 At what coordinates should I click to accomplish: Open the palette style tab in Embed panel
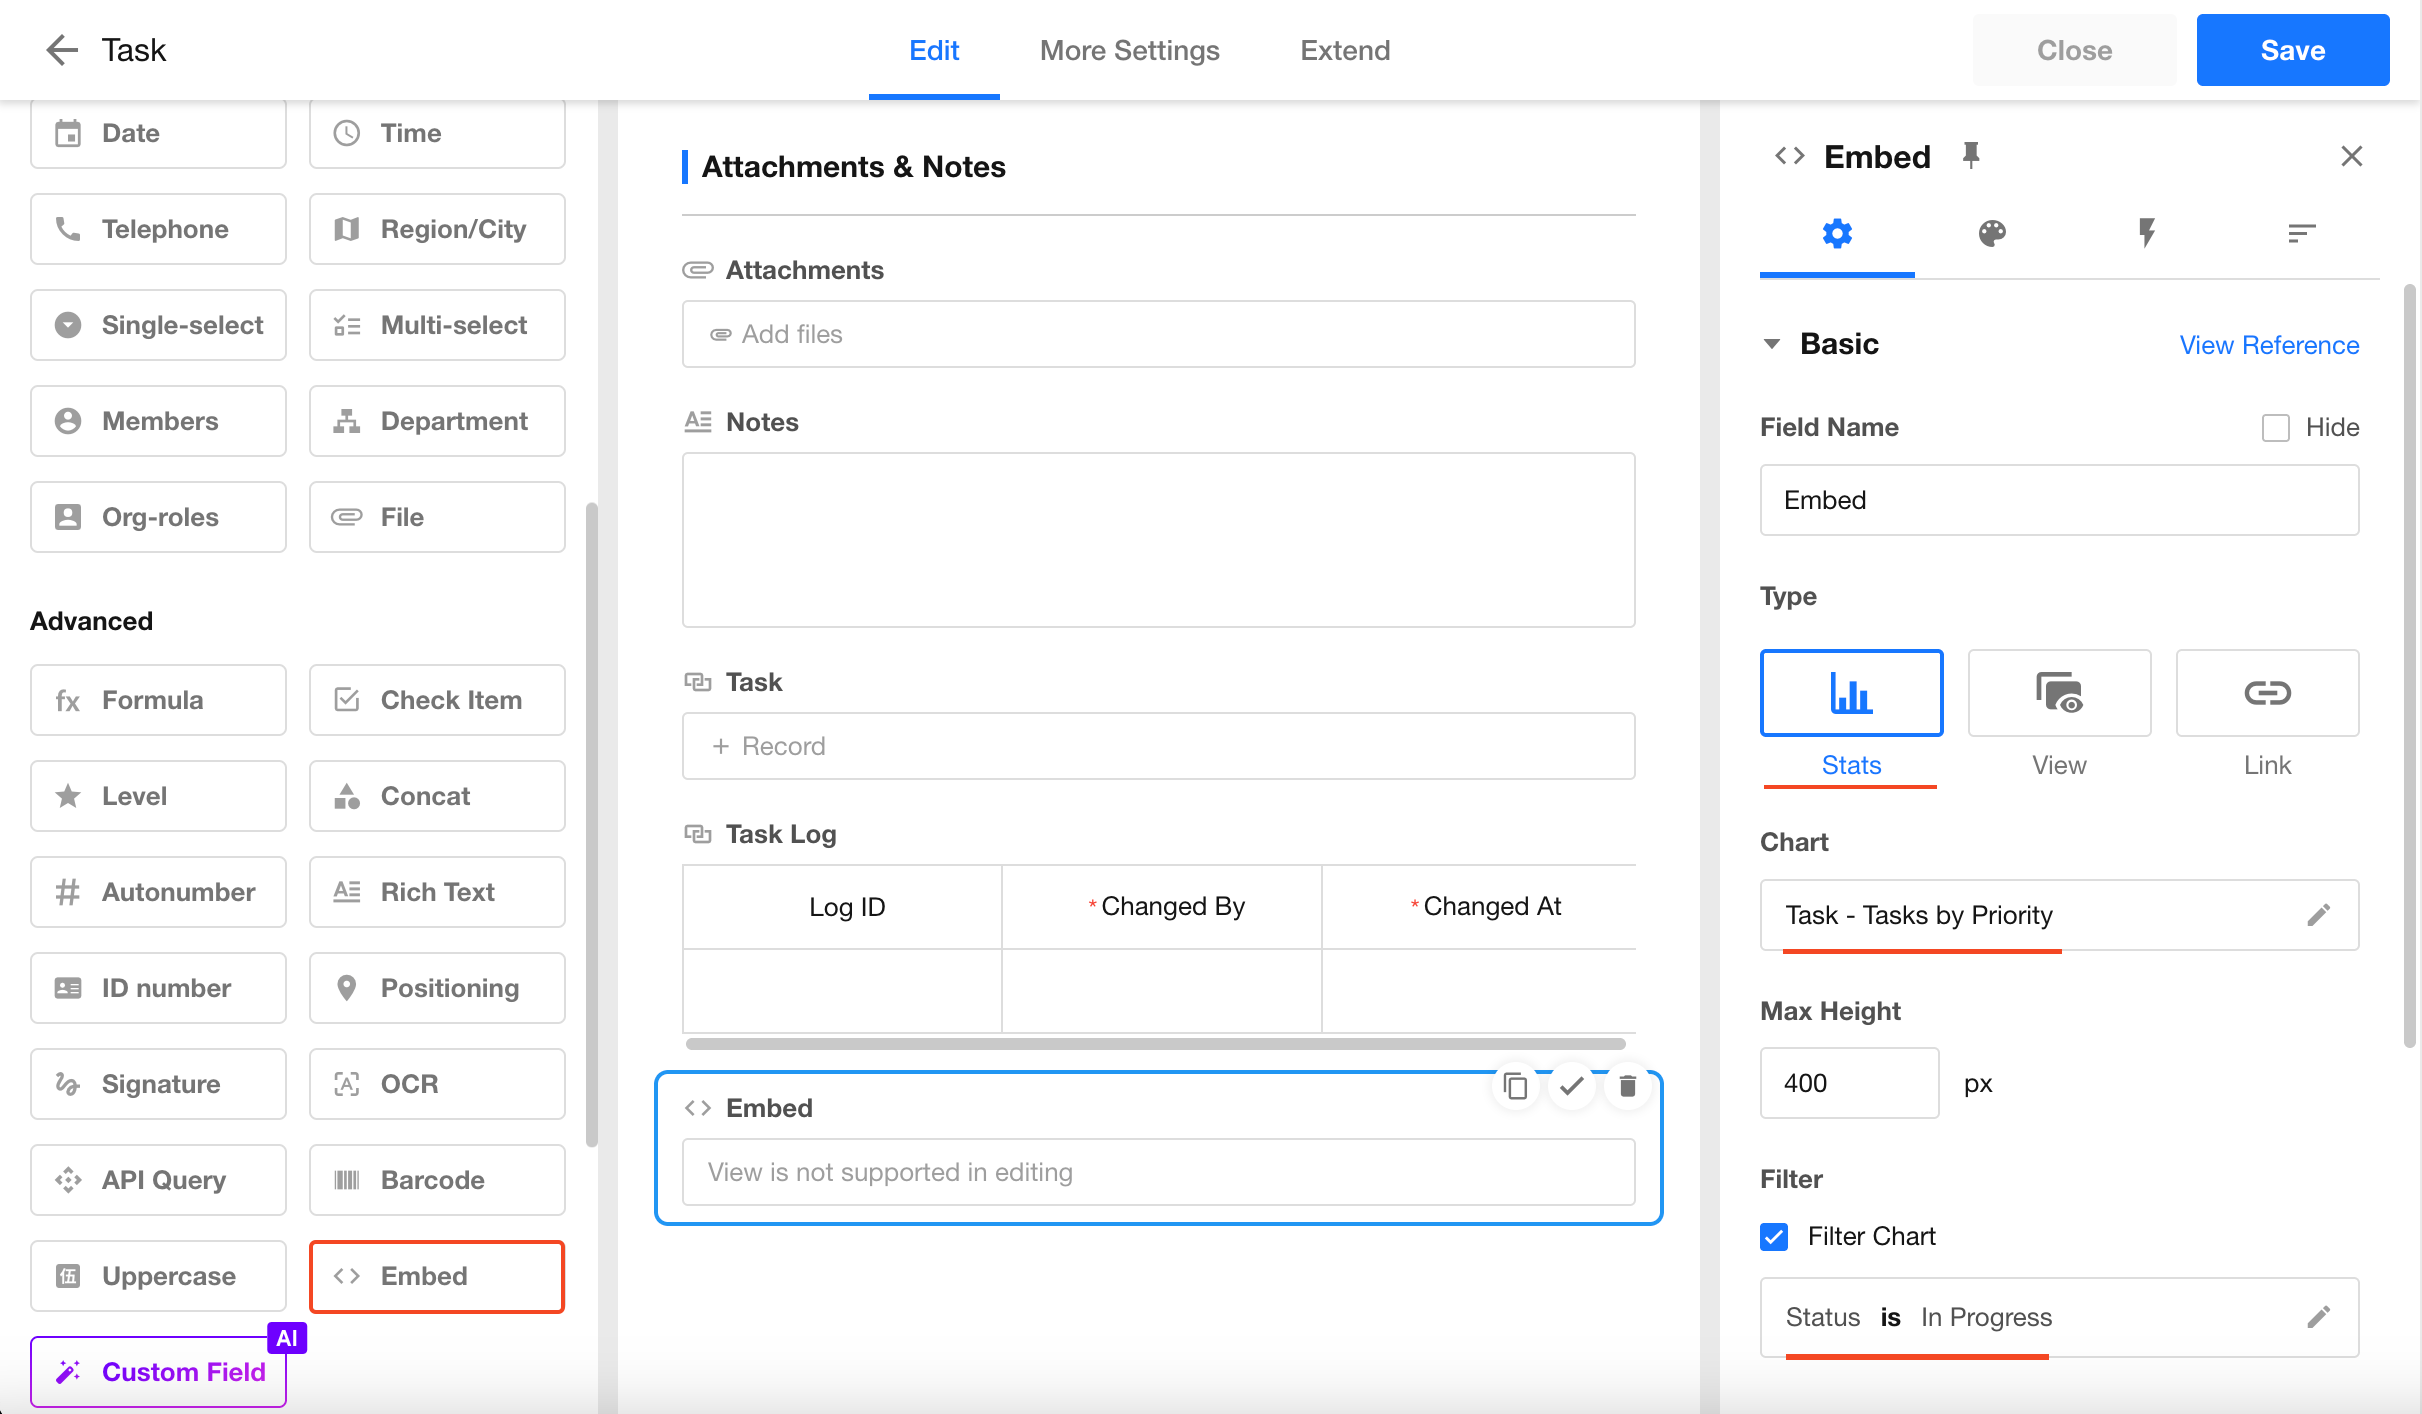1992,234
